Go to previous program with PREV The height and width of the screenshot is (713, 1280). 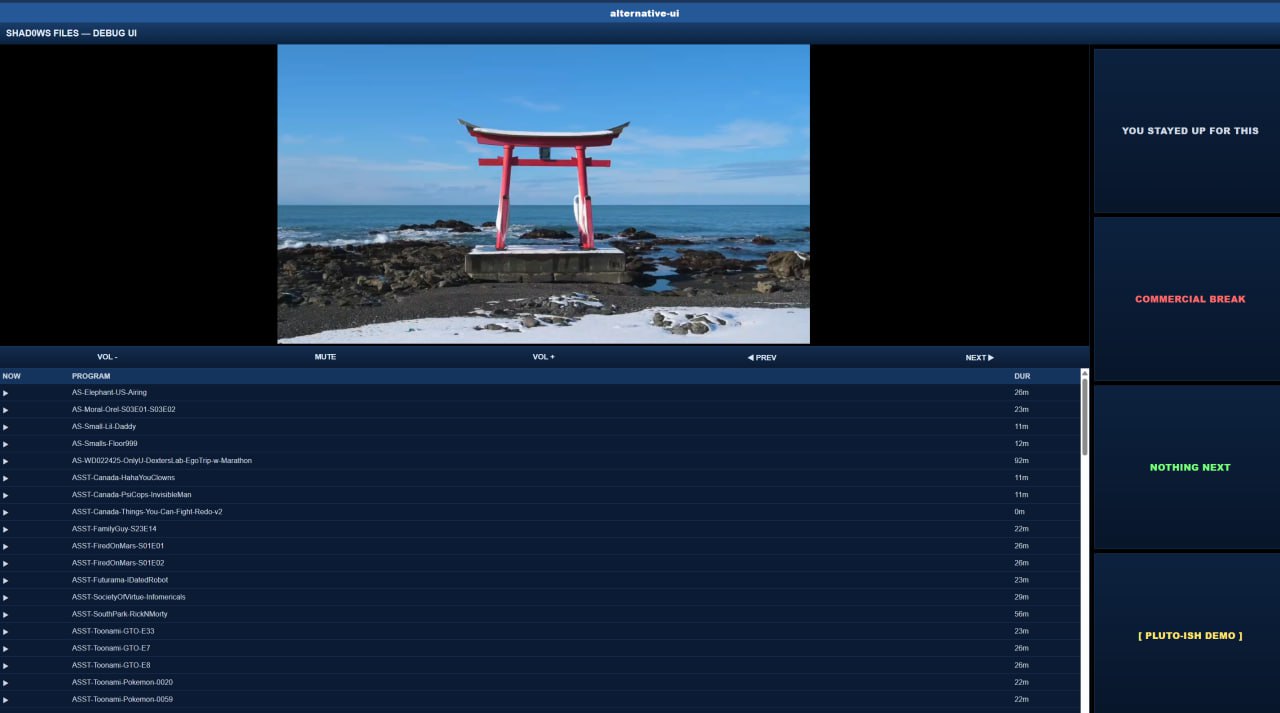[x=761, y=357]
